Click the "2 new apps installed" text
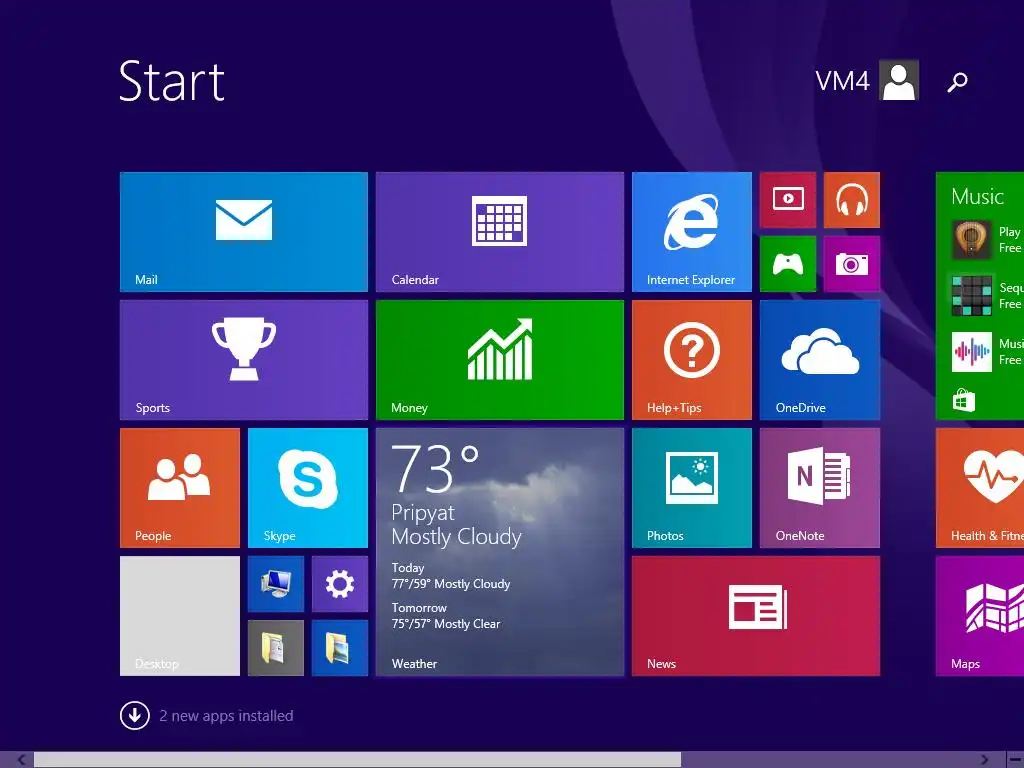 (226, 716)
